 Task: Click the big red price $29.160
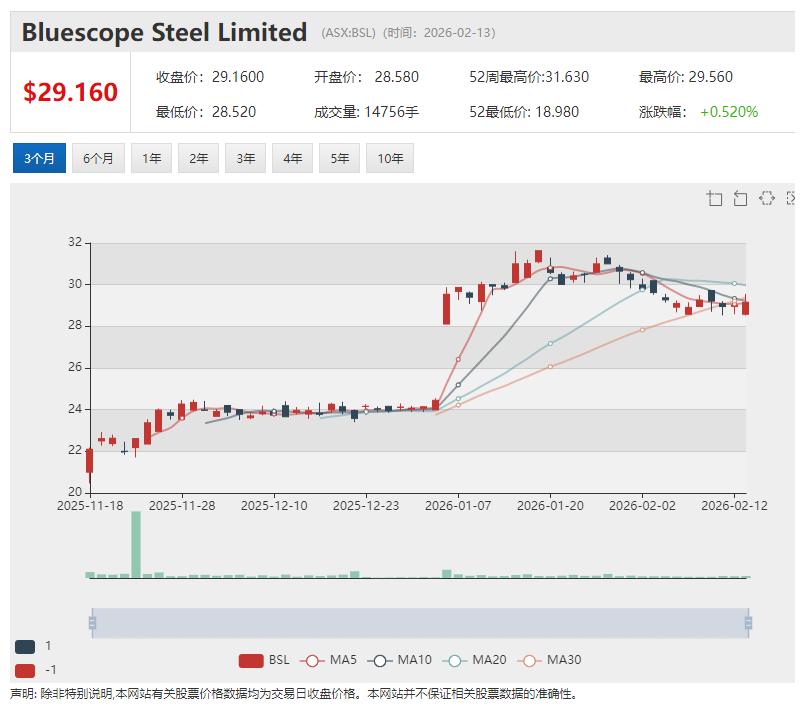pos(70,93)
